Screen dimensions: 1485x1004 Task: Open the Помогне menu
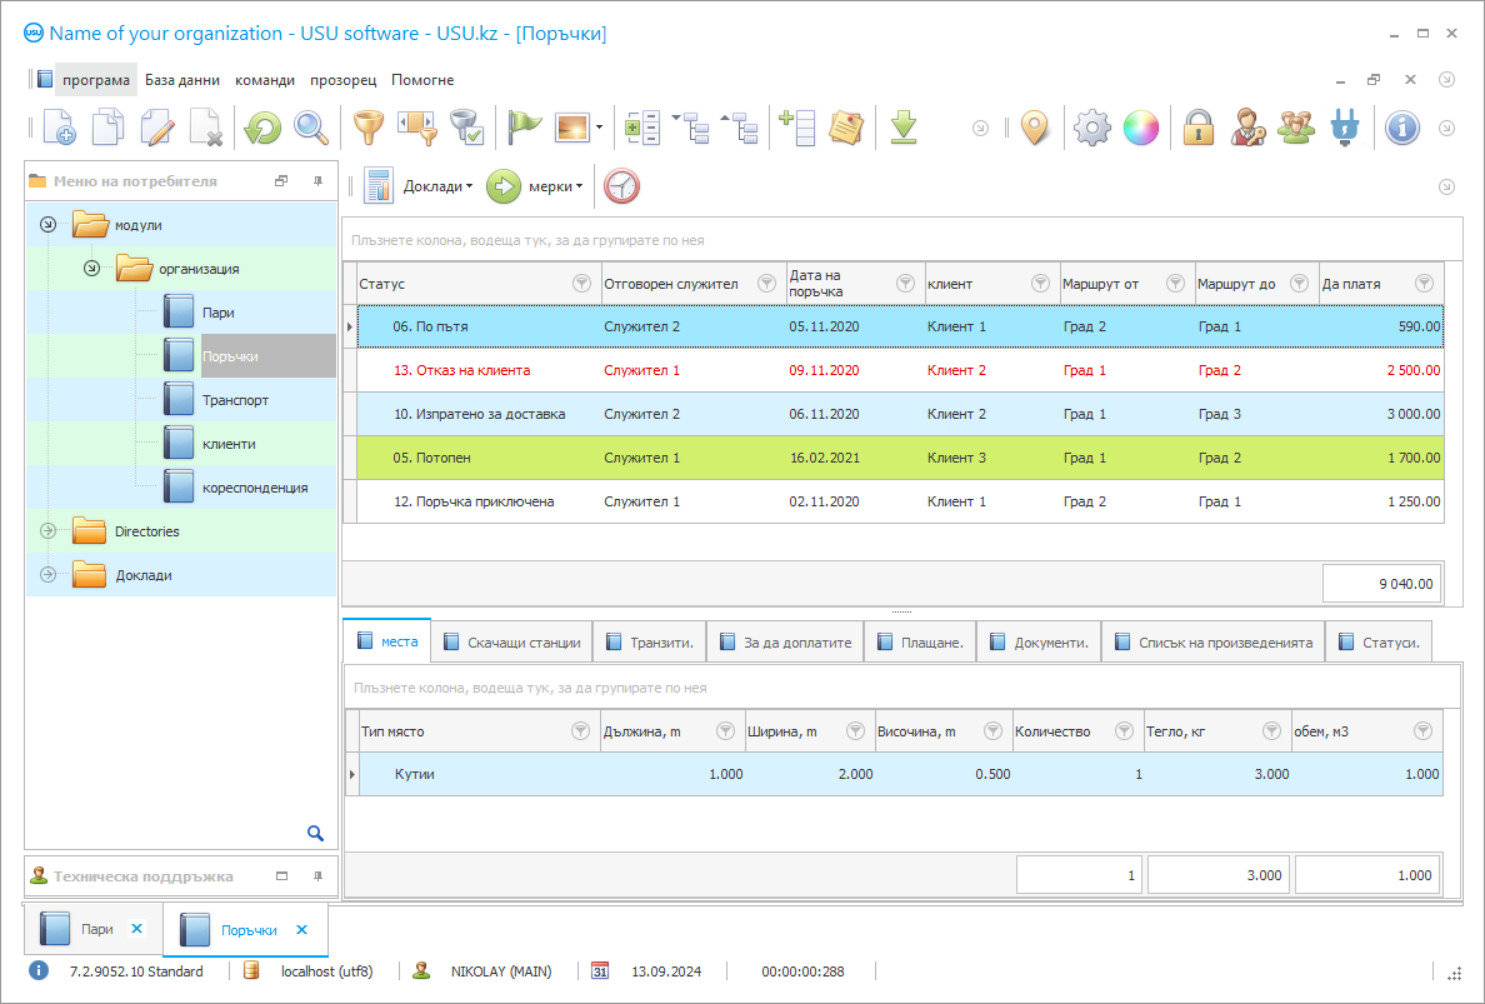pyautogui.click(x=422, y=80)
